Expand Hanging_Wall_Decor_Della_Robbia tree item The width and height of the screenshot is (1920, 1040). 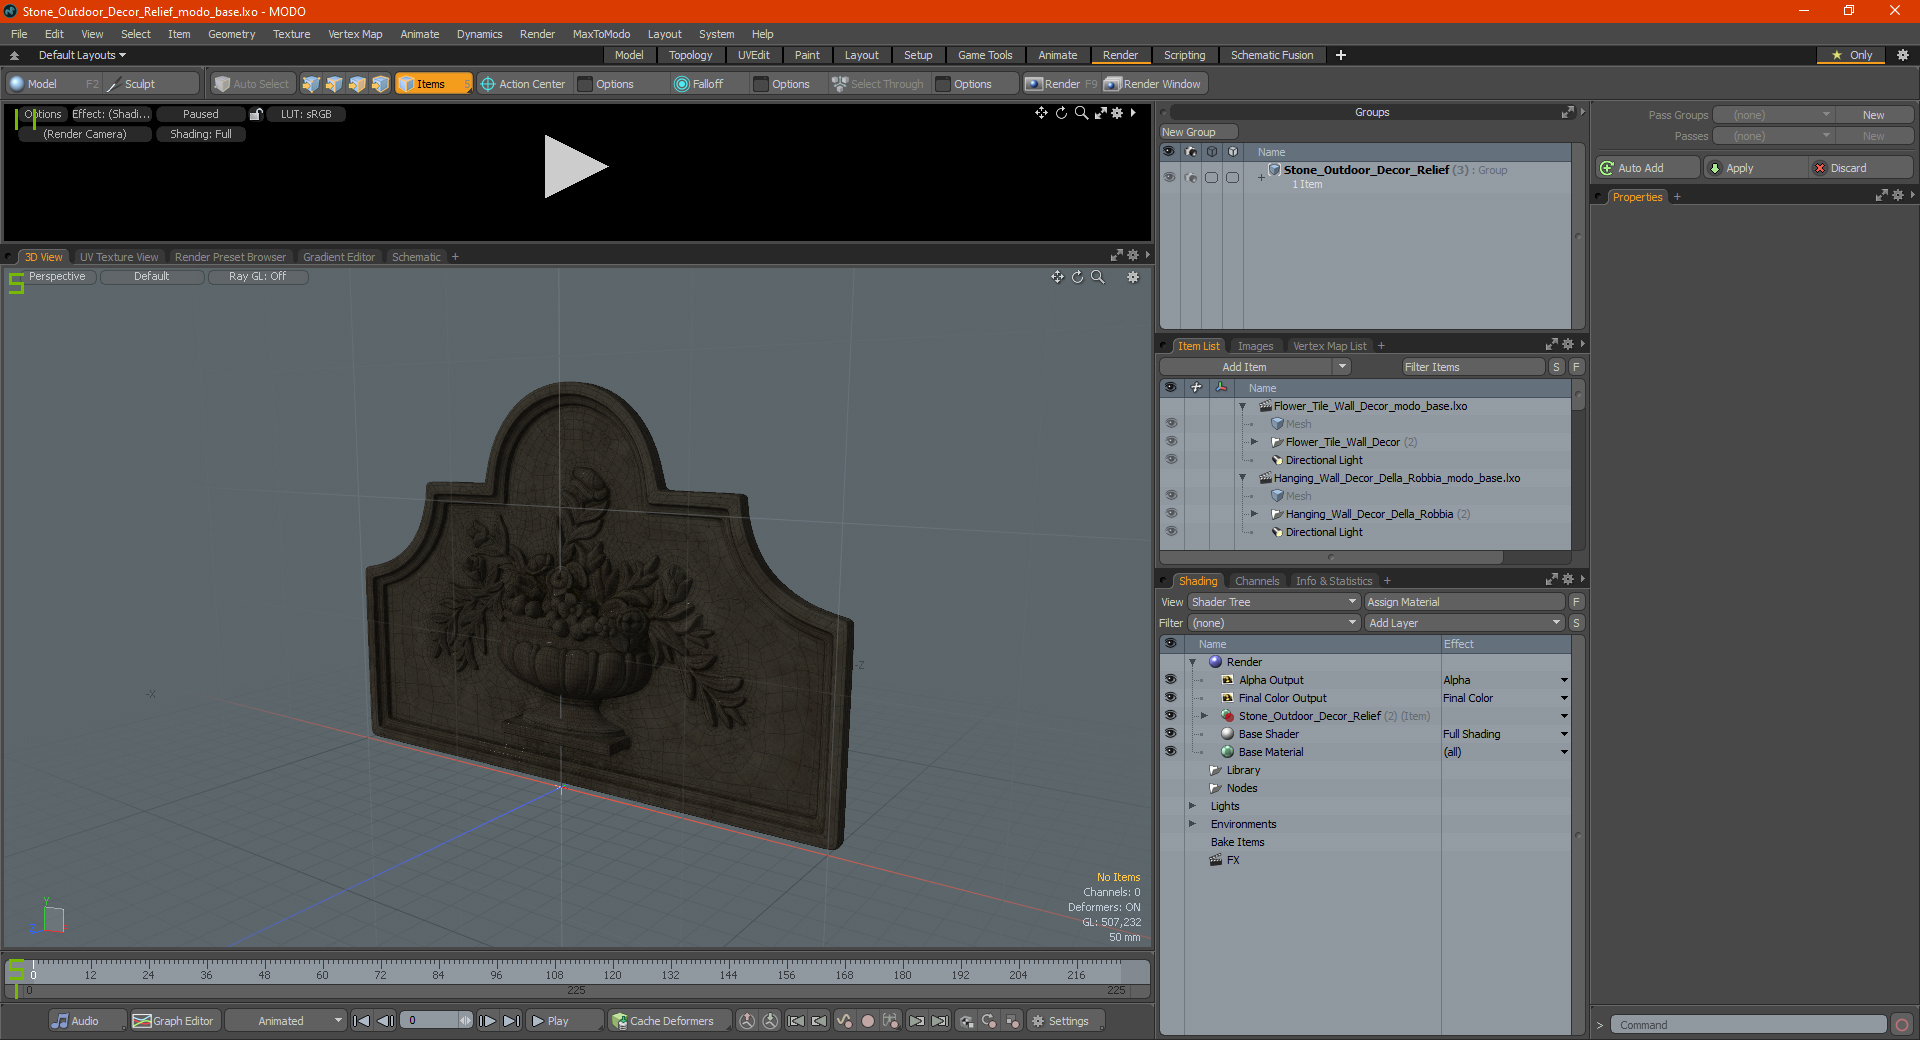[x=1254, y=514]
